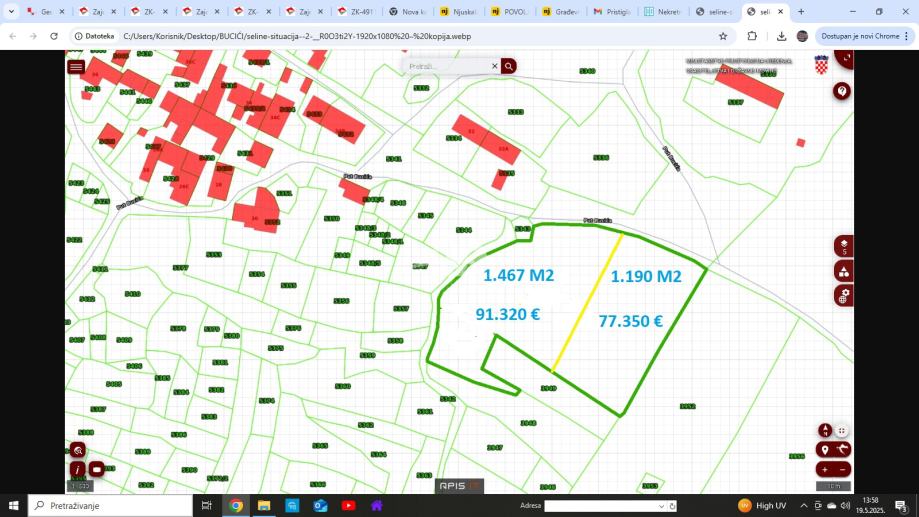Click the Croatian coat of arms emblem
This screenshot has height=517, width=919.
(x=822, y=64)
